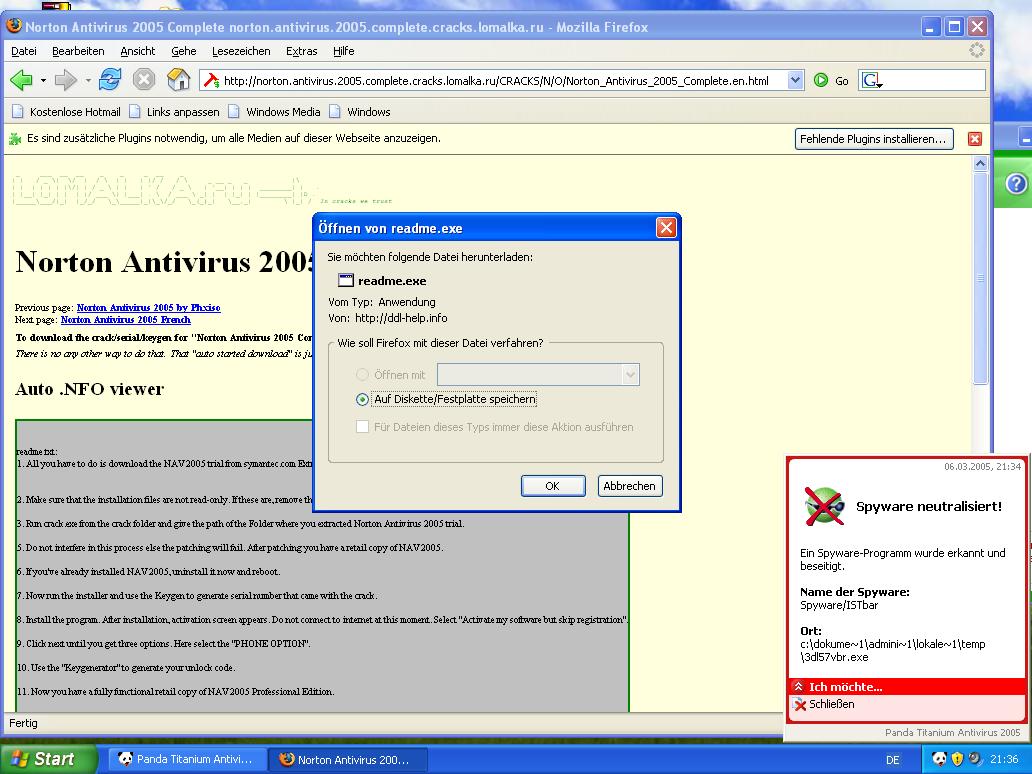Image resolution: width=1032 pixels, height=774 pixels.
Task: Click the DE language indicator
Action: coord(892,760)
